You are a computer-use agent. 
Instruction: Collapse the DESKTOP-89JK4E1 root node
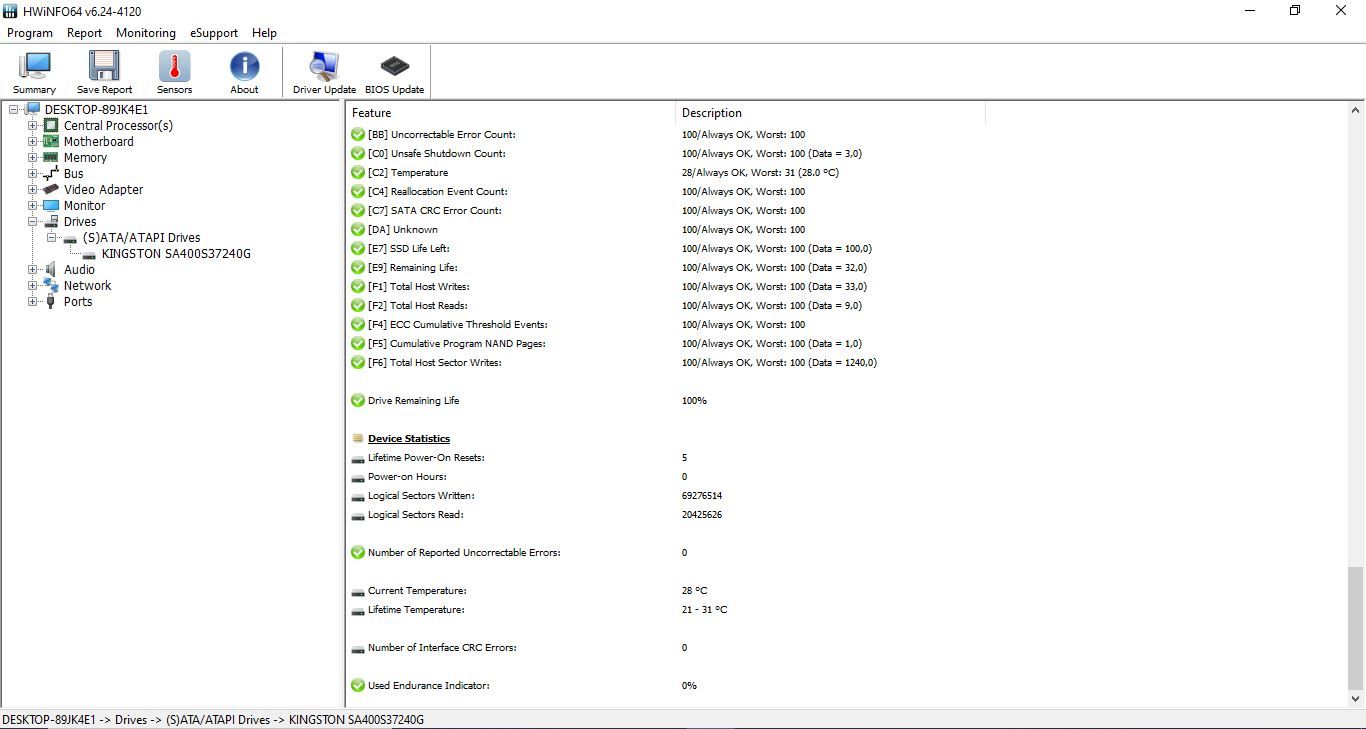click(14, 109)
